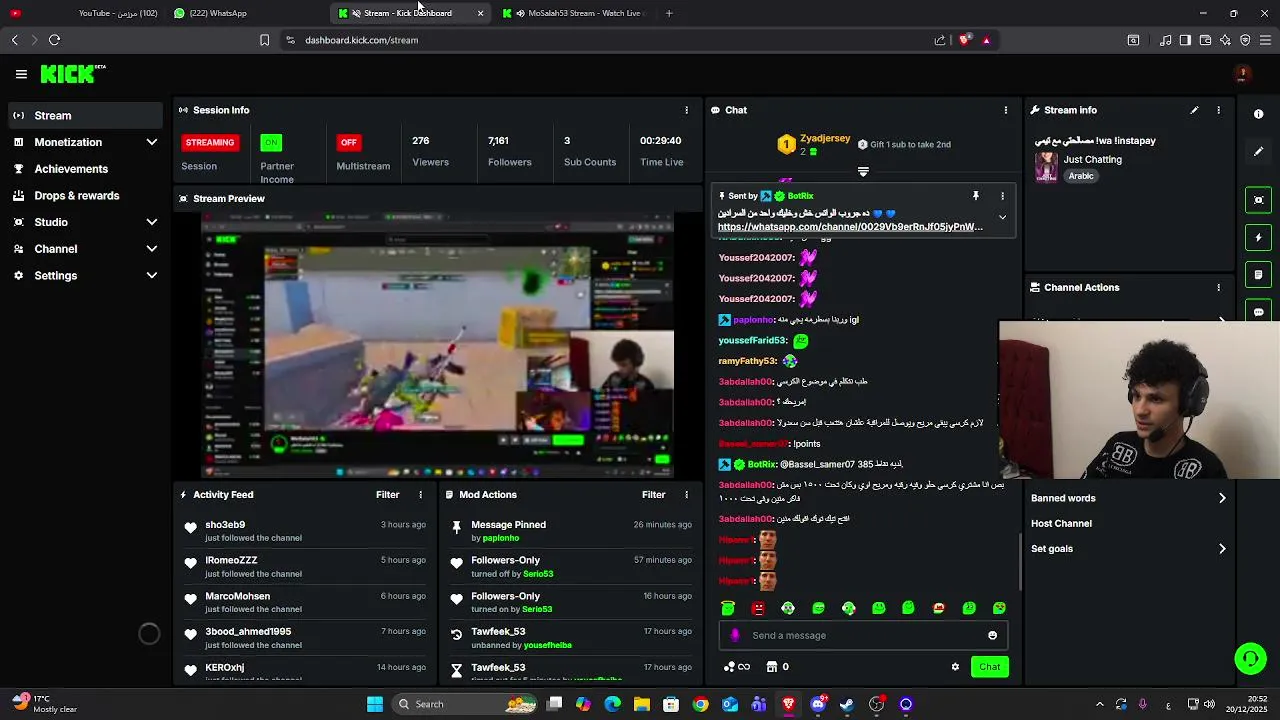This screenshot has width=1280, height=720.
Task: Open Discord from the taskbar
Action: [x=818, y=704]
